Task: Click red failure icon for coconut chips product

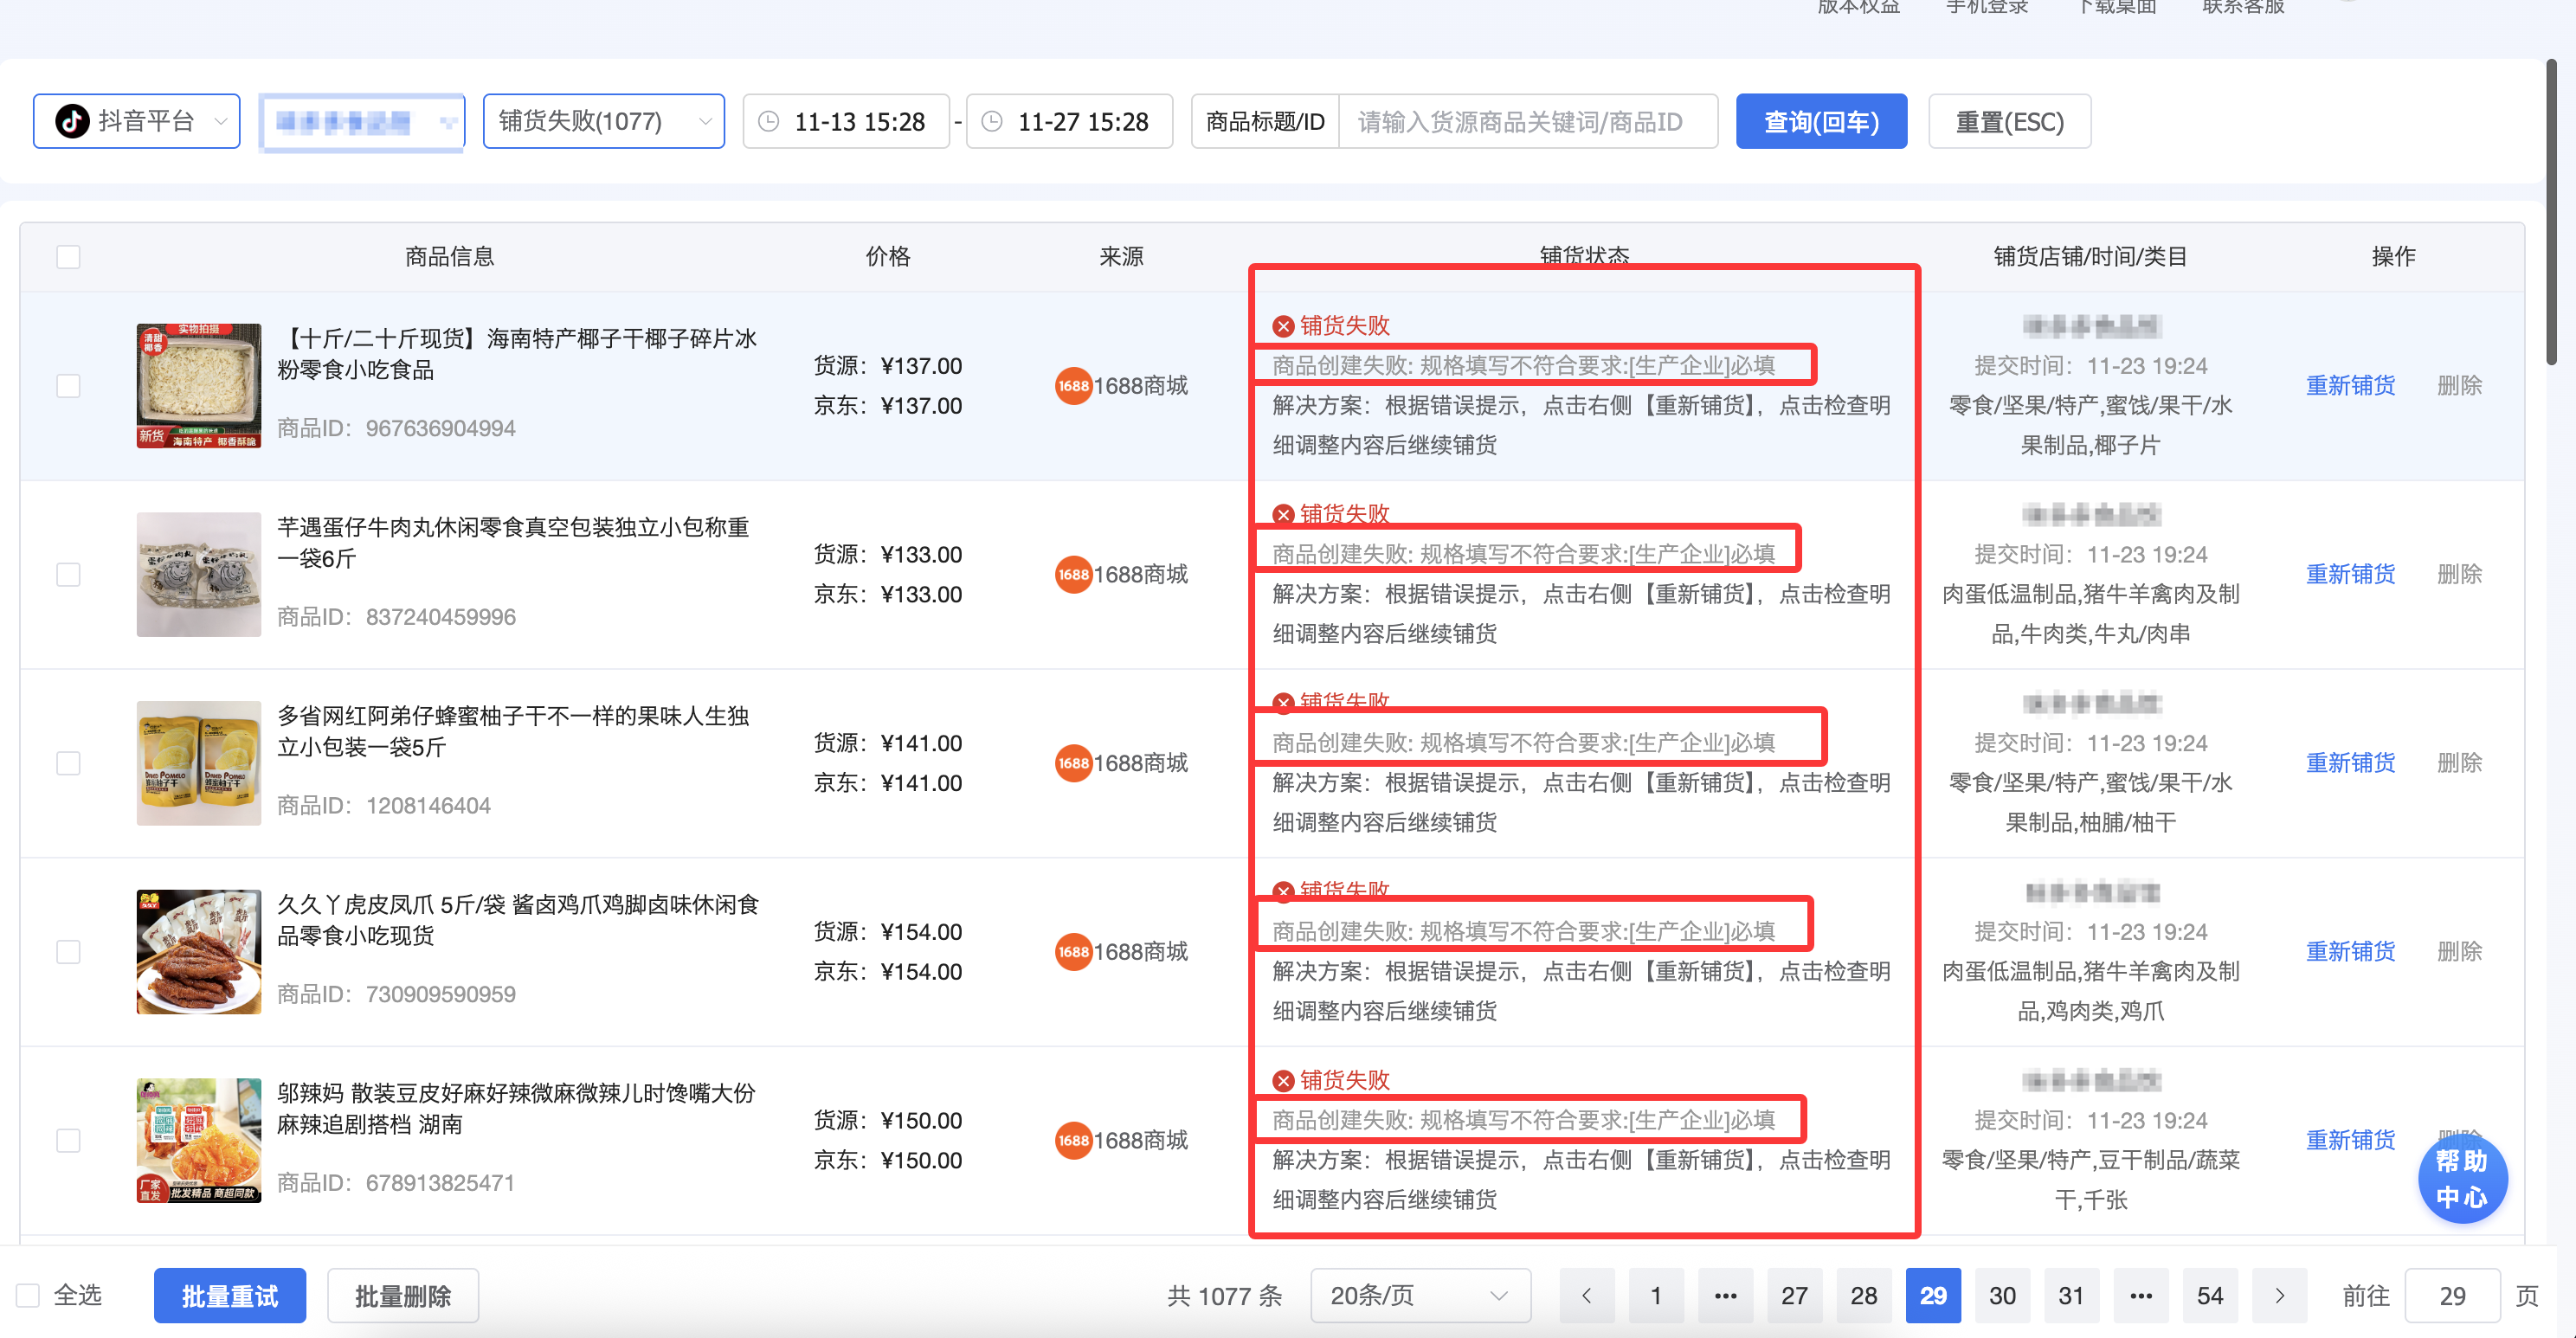Action: (1283, 326)
